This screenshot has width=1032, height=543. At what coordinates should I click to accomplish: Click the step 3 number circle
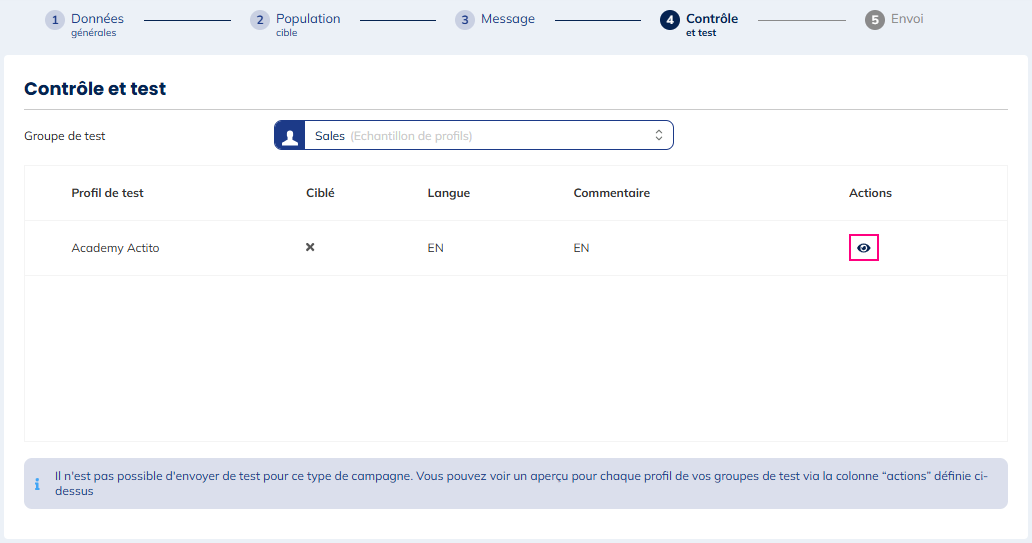[x=465, y=20]
